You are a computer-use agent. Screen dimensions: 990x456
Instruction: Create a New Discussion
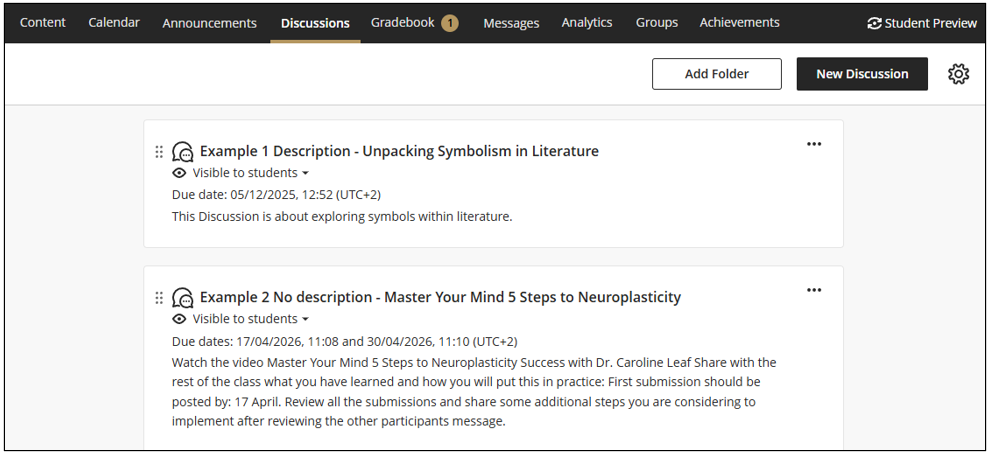[862, 74]
